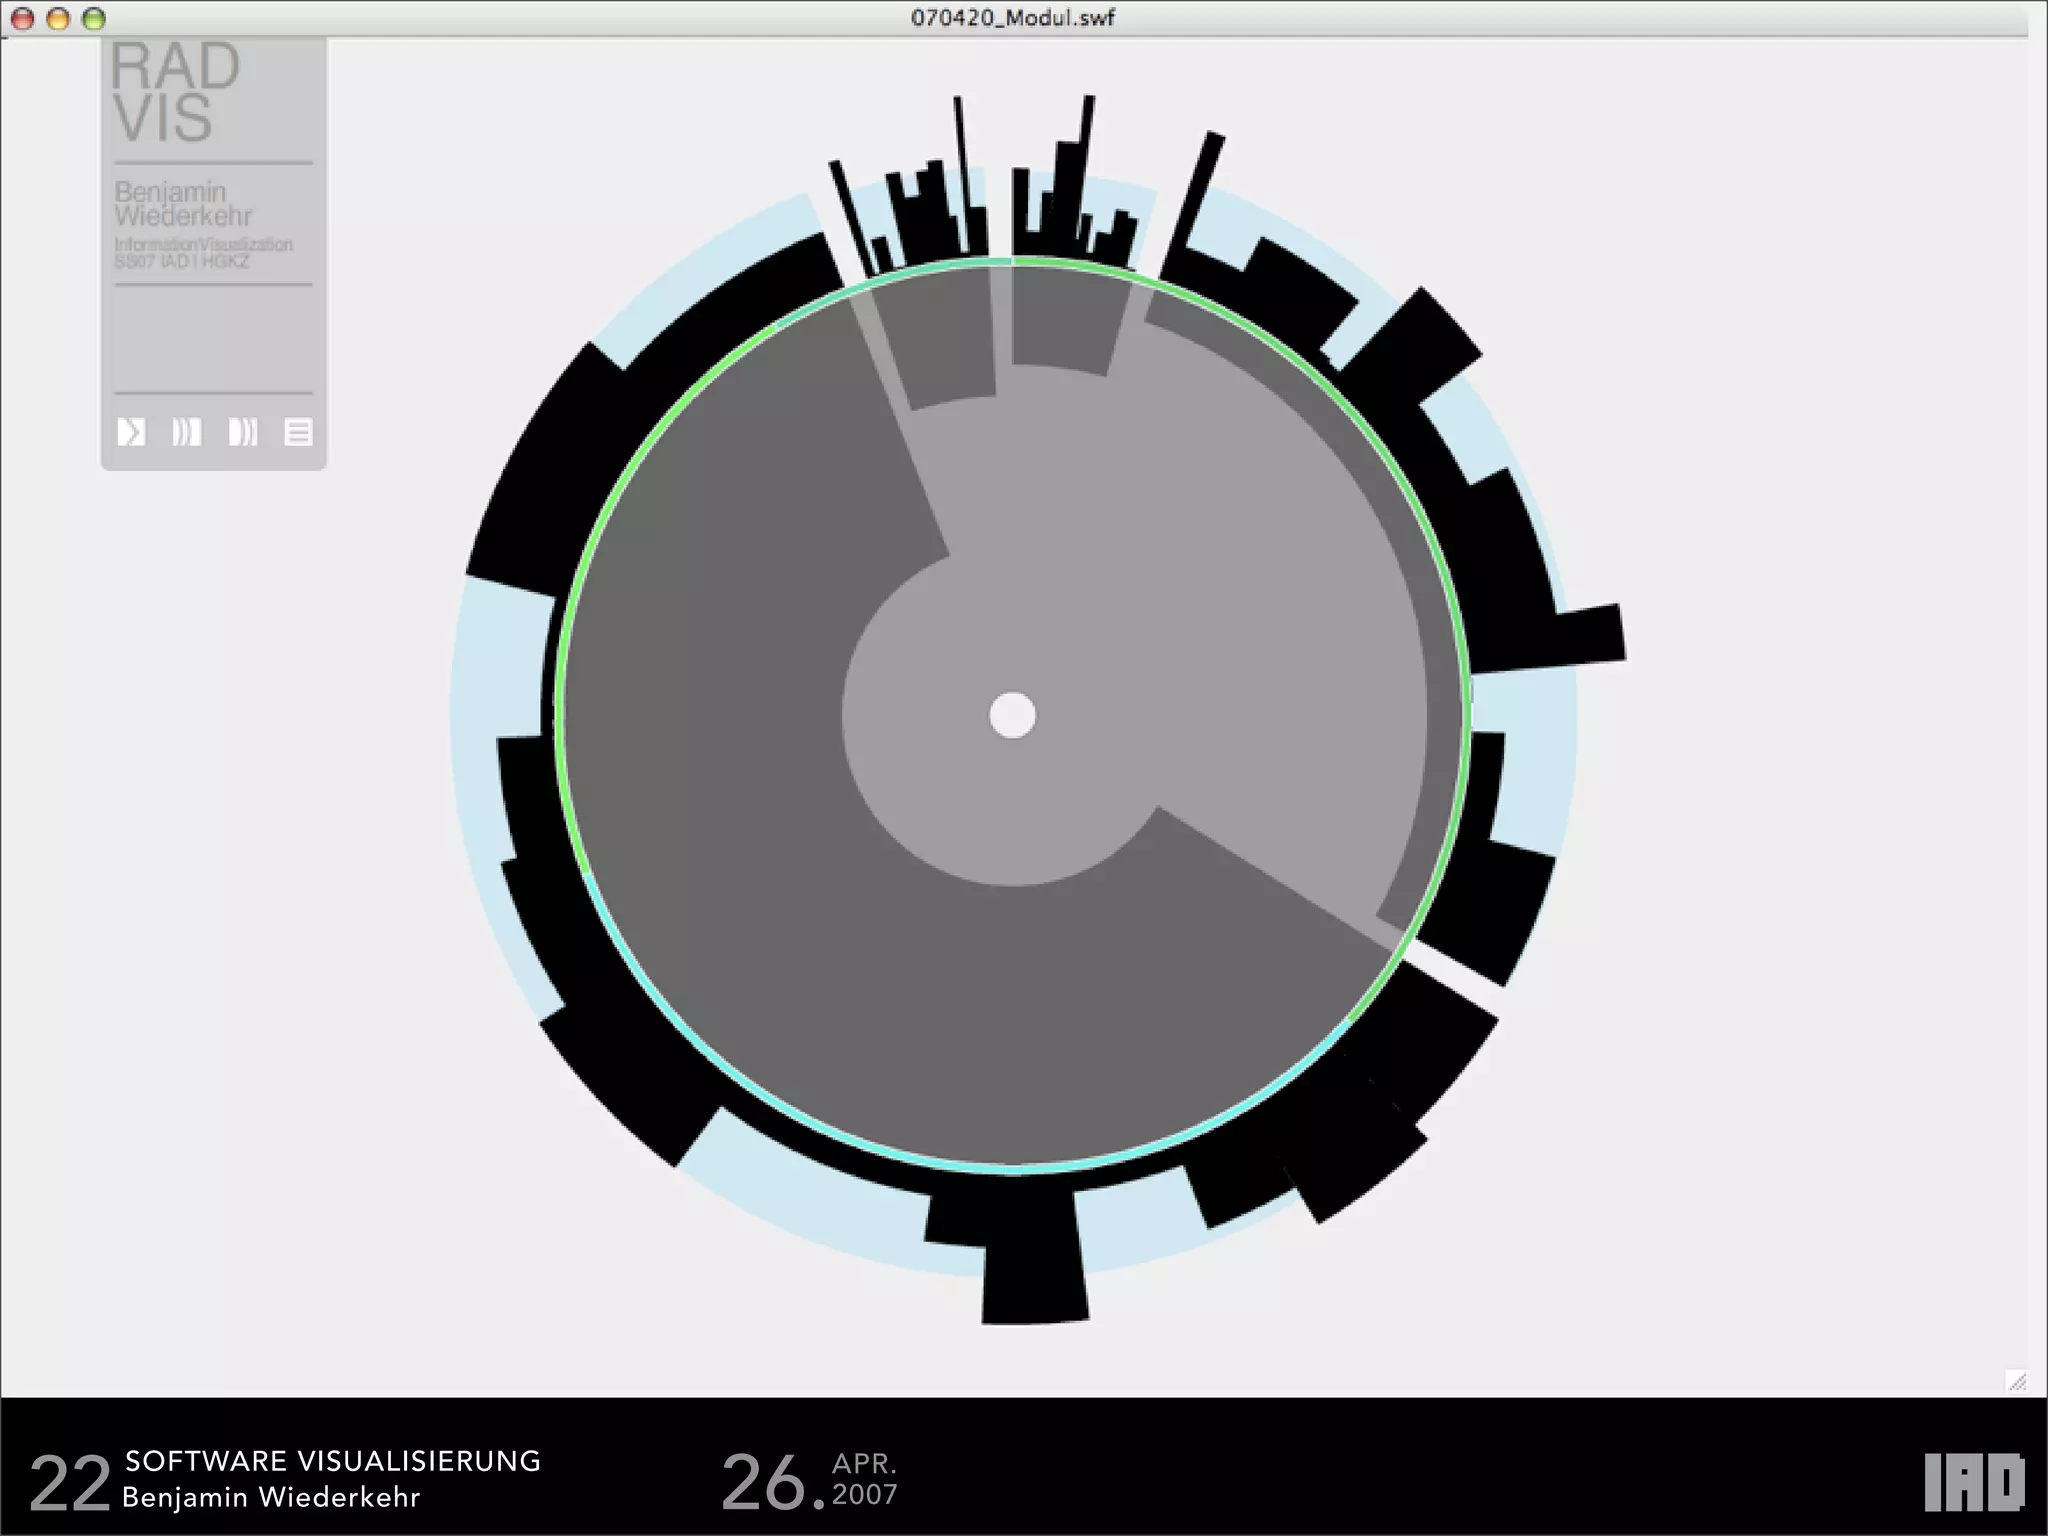The image size is (2048, 1536).
Task: Click the single-chevron icon in the RAD VIS panel
Action: [x=131, y=432]
